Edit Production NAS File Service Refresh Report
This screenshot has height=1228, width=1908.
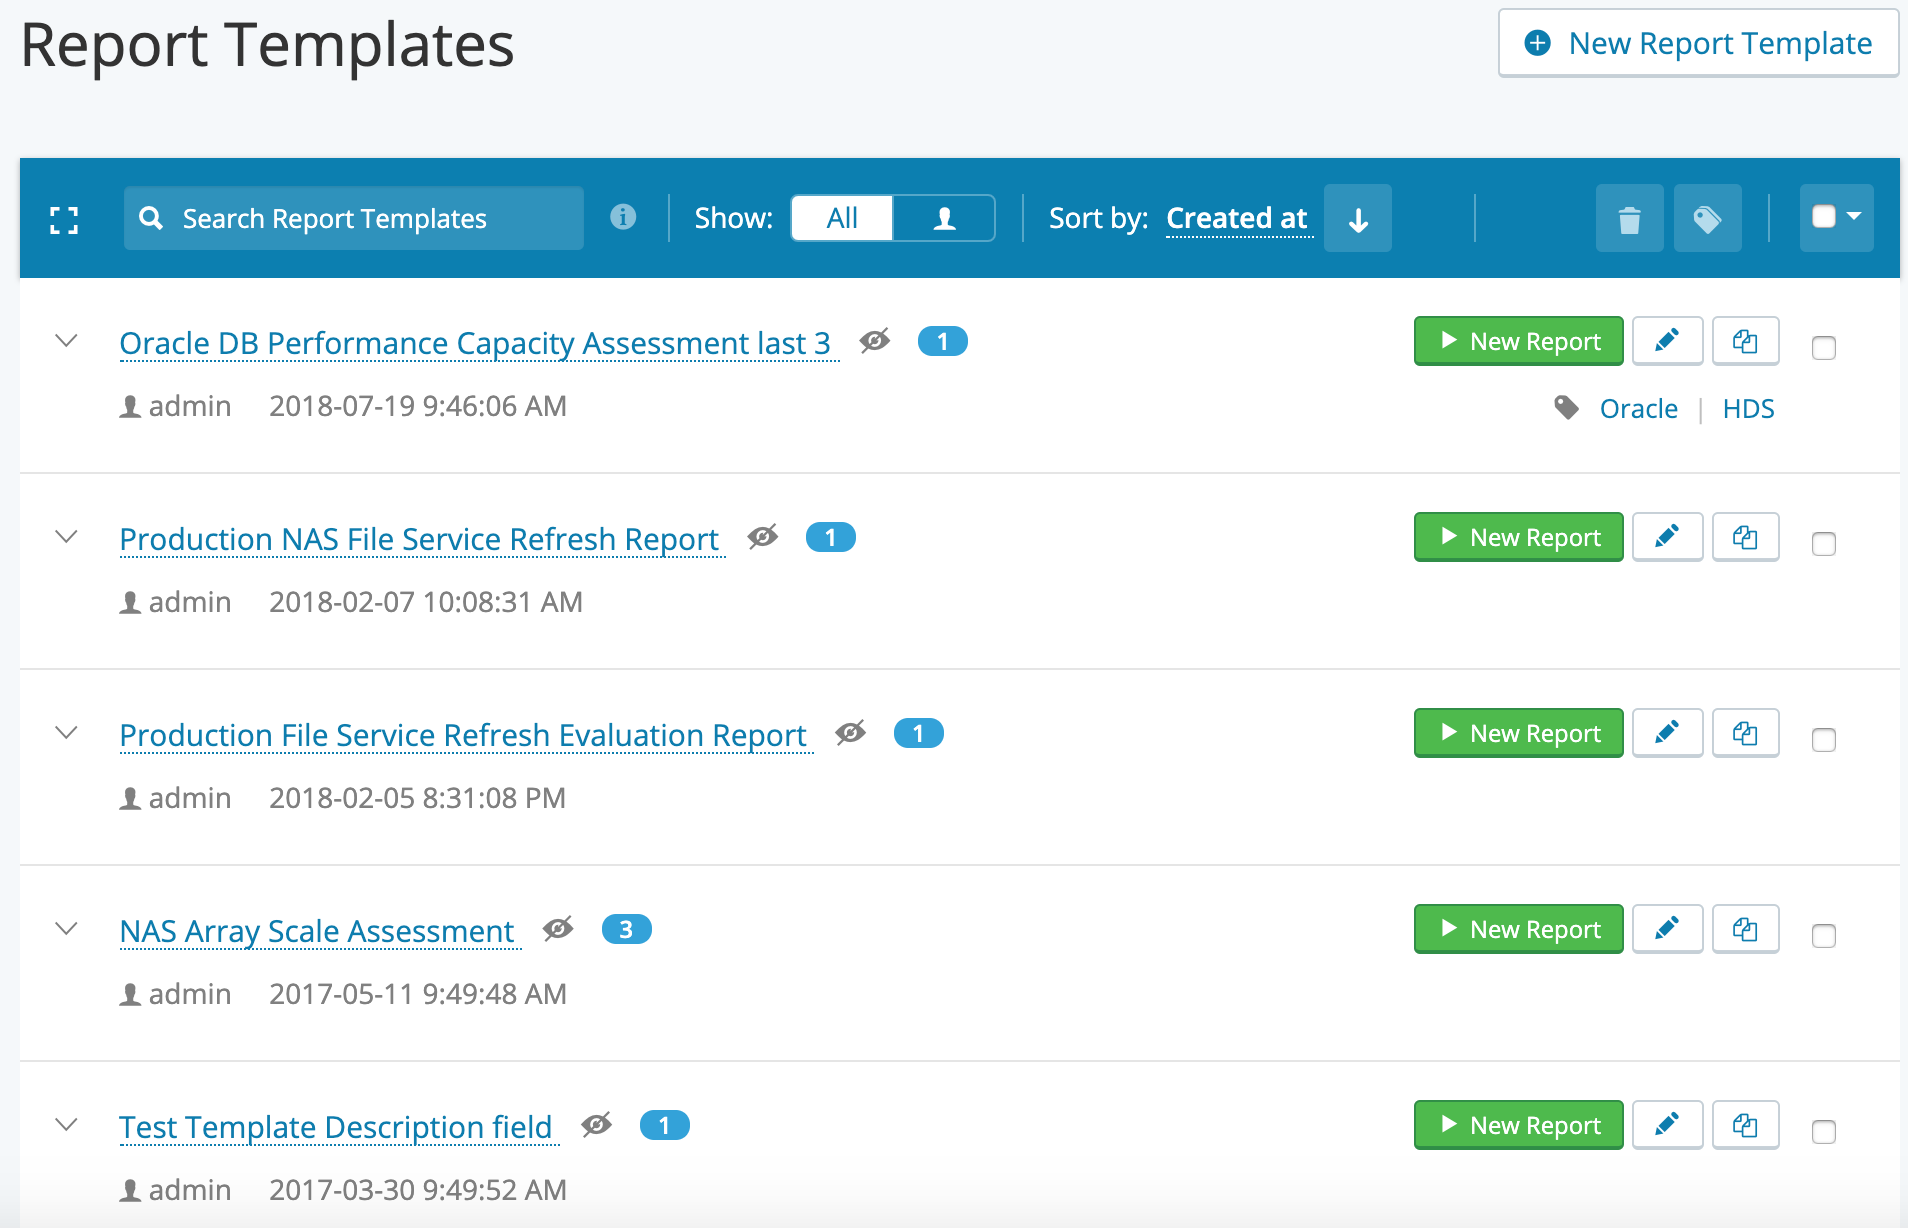[x=1667, y=537]
